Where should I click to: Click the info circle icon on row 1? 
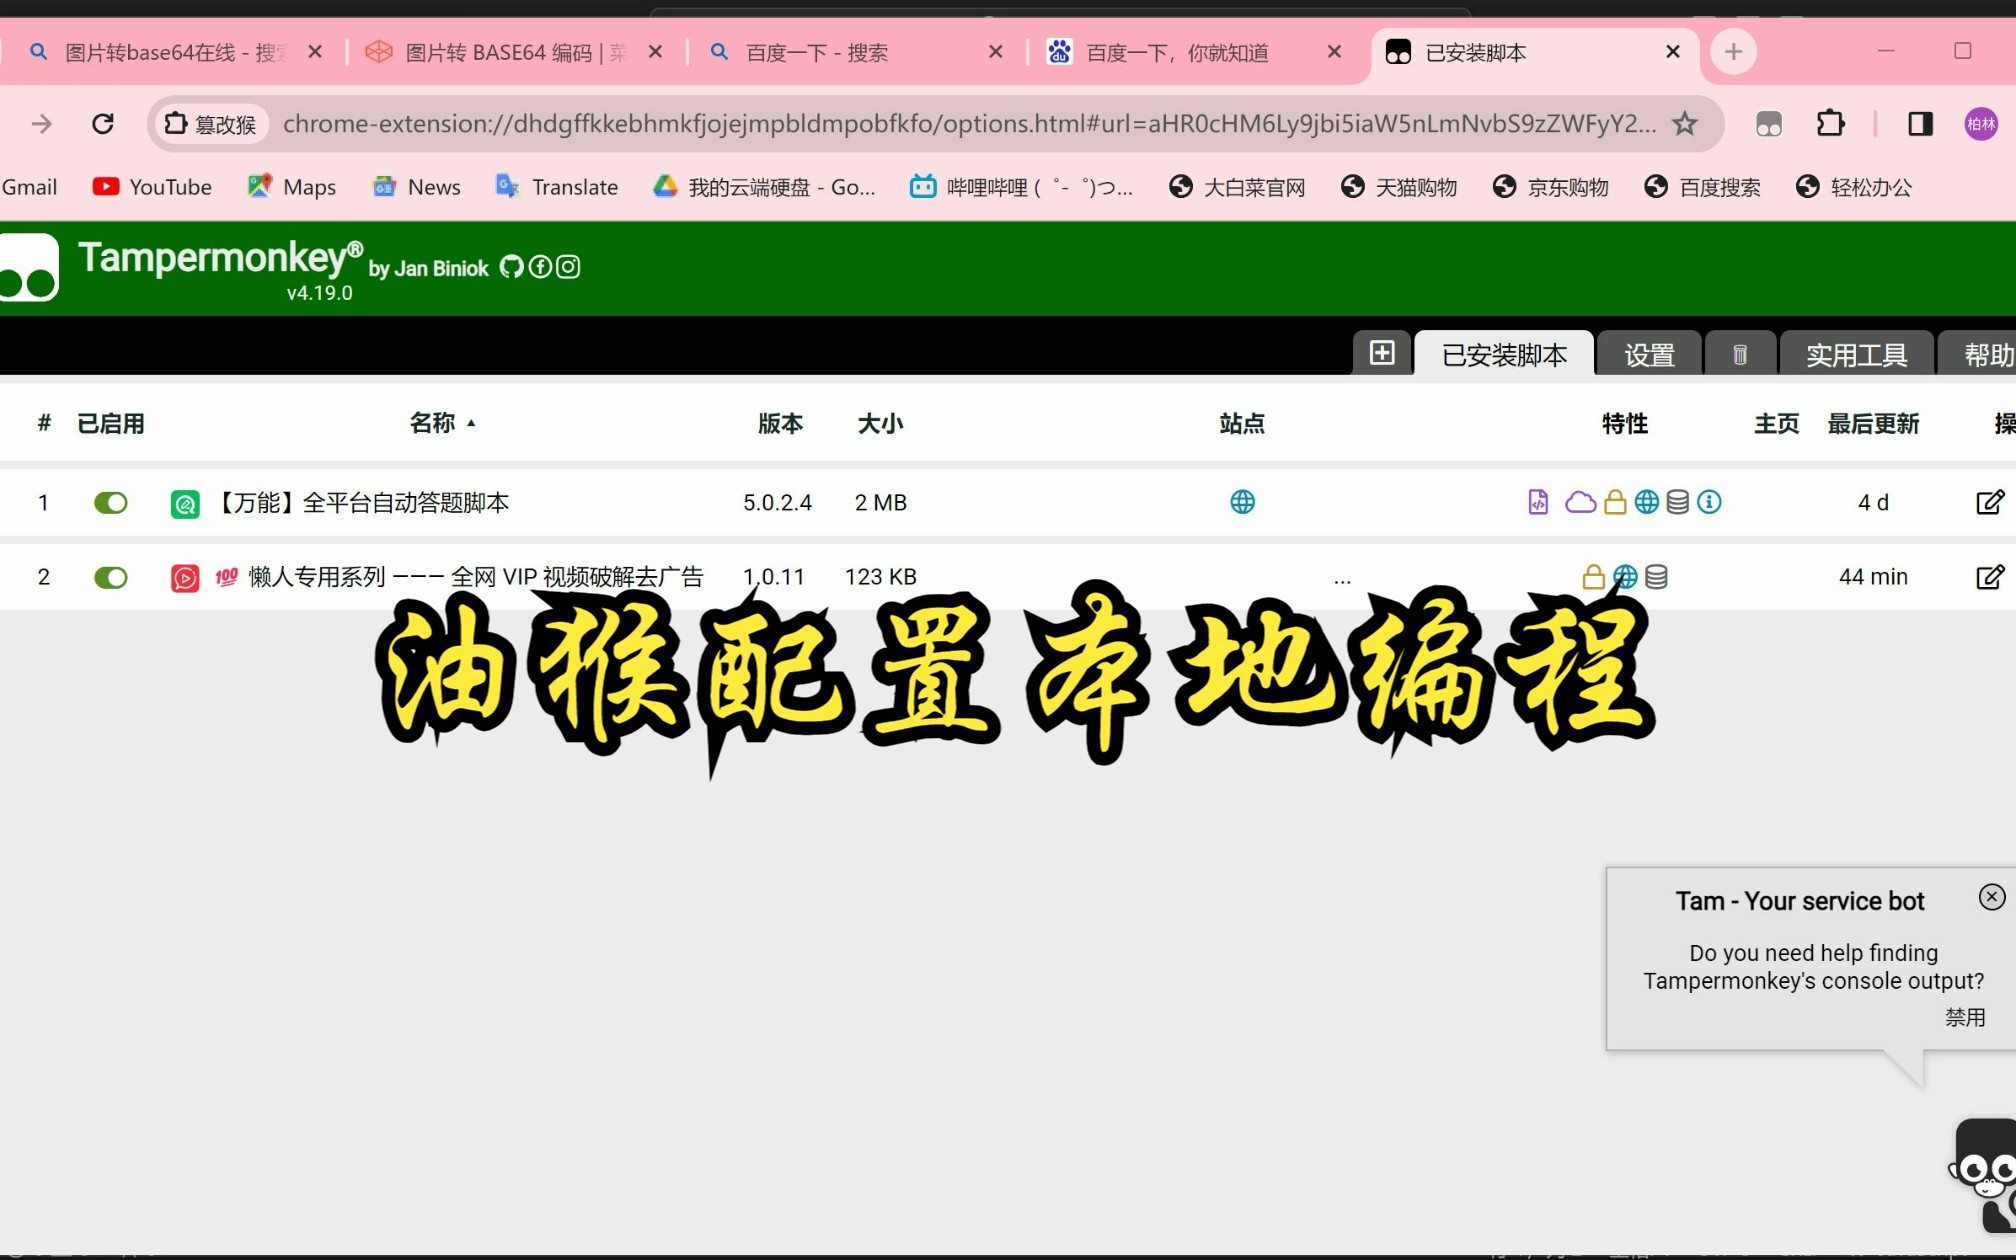pos(1711,502)
